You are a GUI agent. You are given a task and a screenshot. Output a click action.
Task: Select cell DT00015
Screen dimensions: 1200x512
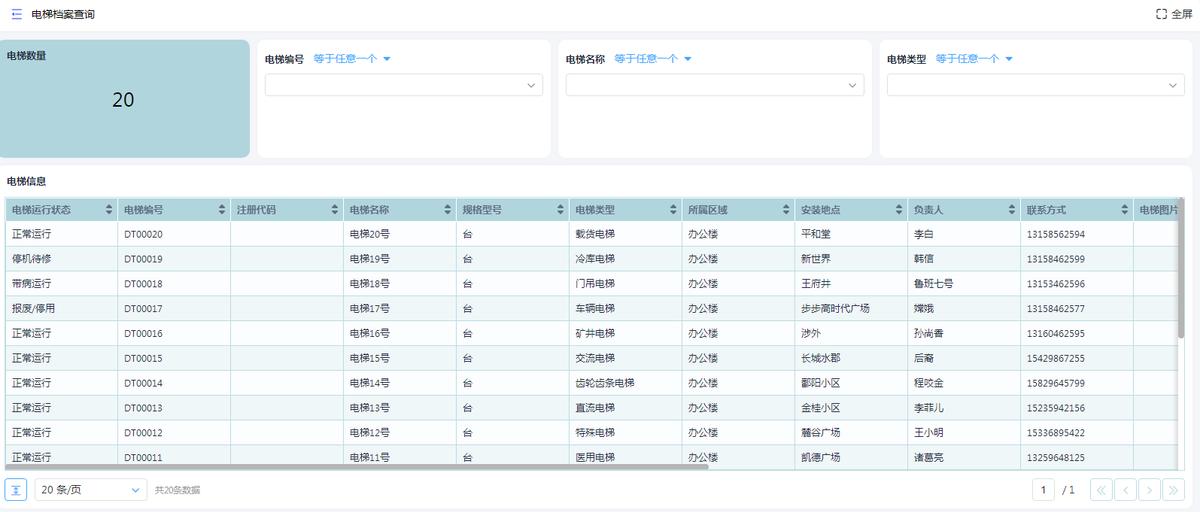pos(174,358)
